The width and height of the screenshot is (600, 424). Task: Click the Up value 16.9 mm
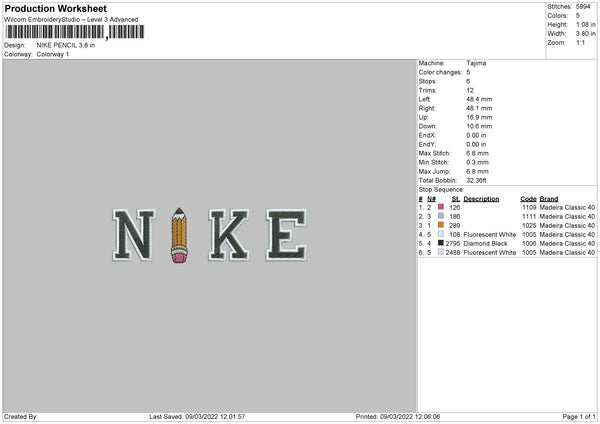[479, 117]
